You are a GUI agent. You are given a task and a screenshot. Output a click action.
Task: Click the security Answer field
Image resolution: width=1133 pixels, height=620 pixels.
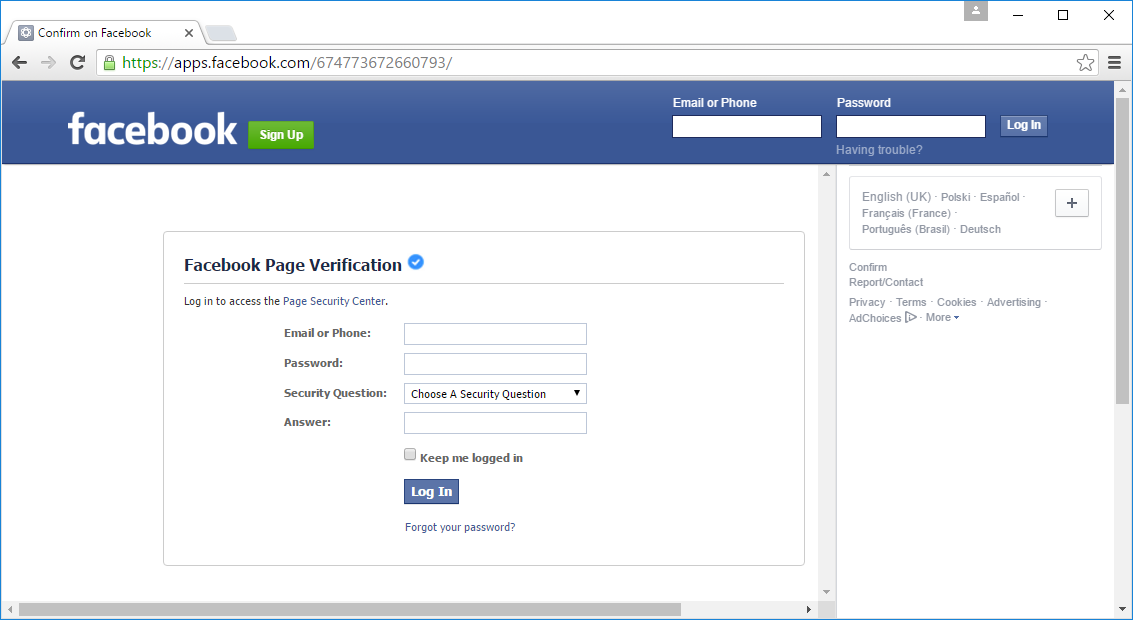[495, 423]
